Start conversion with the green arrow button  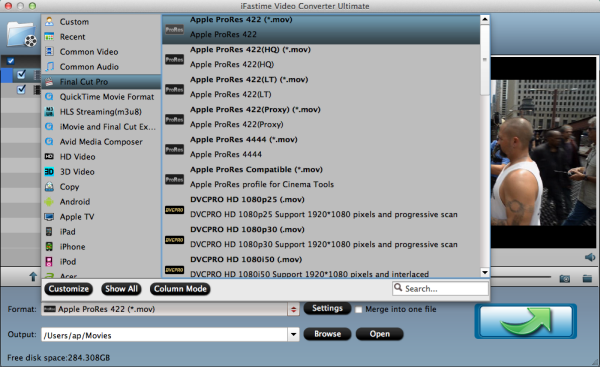click(526, 321)
